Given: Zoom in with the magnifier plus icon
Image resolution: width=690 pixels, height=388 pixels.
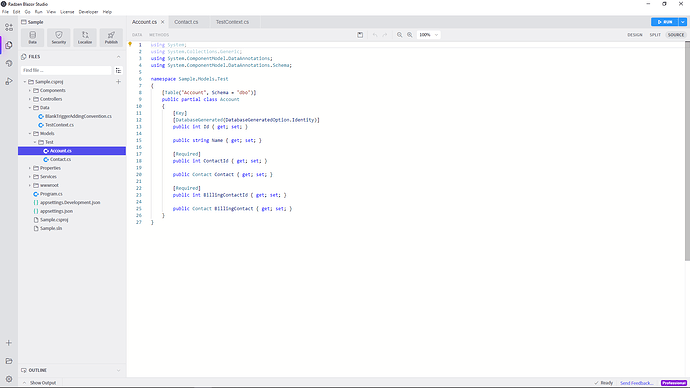Looking at the screenshot, I should coord(410,35).
